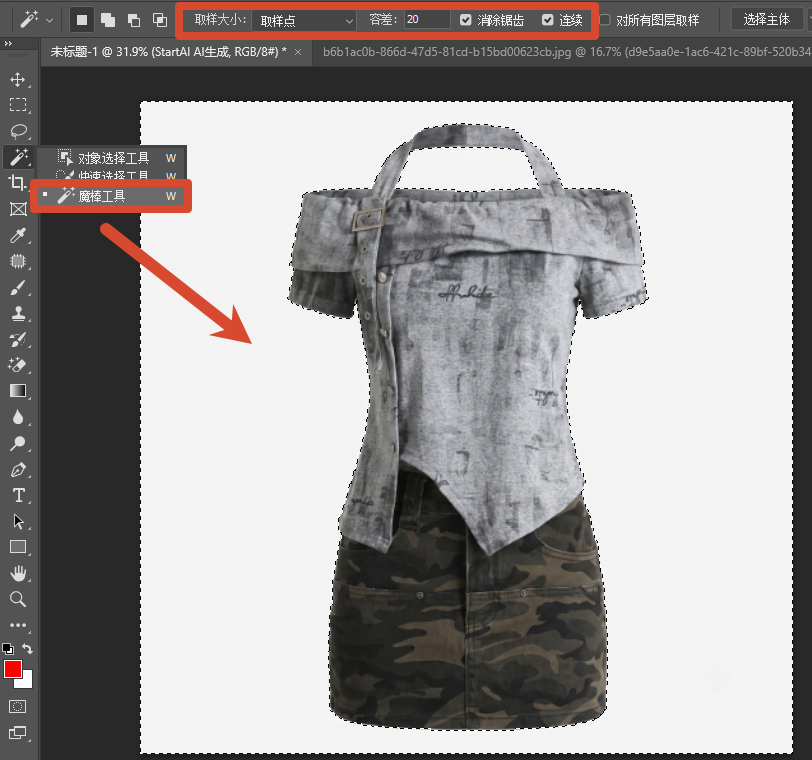Select the Brush tool
This screenshot has height=760, width=812.
(18, 287)
